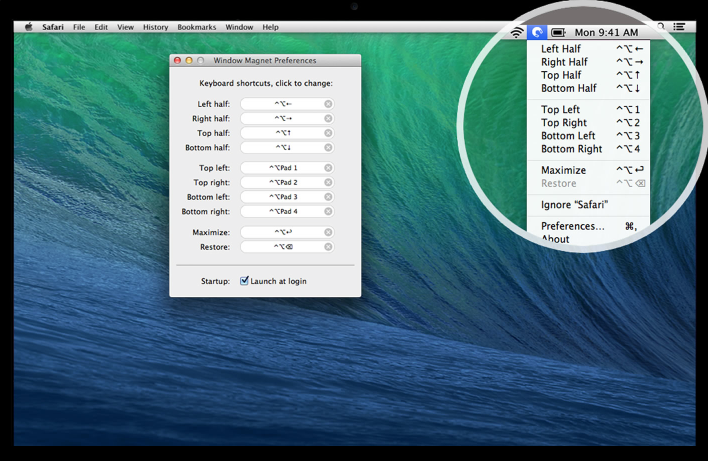
Task: Open the Apple menu
Action: click(28, 27)
